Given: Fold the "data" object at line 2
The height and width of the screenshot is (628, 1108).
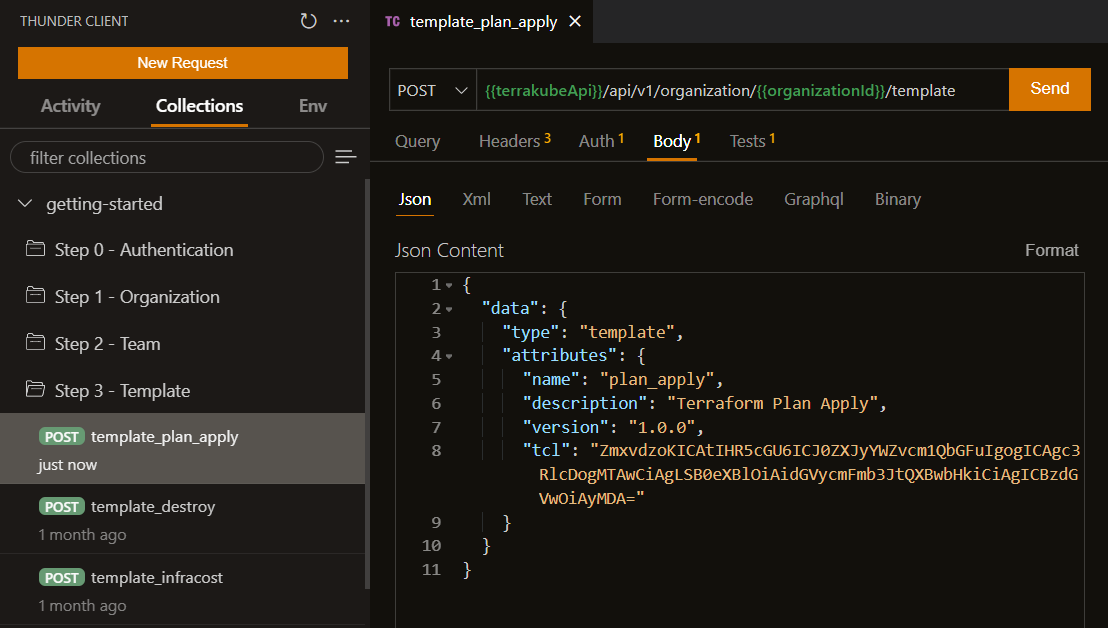Looking at the screenshot, I should pos(449,310).
